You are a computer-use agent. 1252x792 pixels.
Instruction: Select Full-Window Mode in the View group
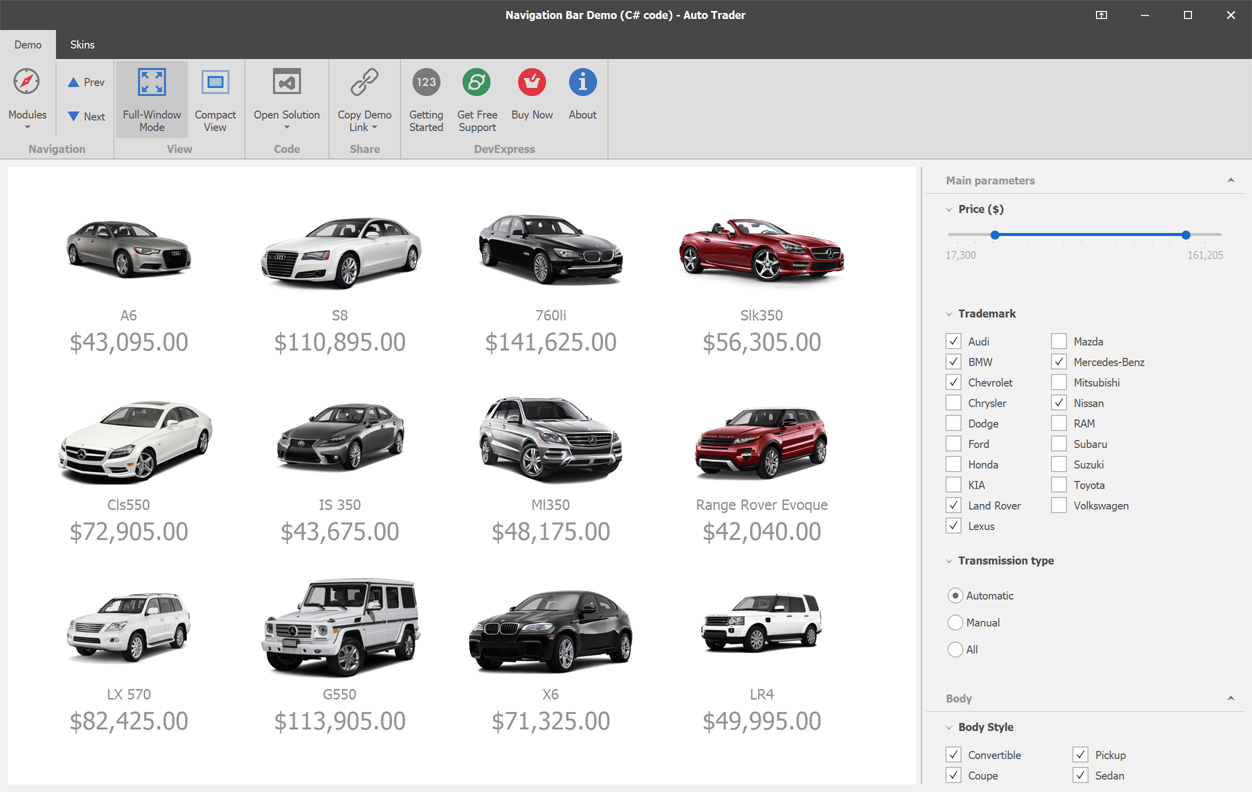click(151, 97)
